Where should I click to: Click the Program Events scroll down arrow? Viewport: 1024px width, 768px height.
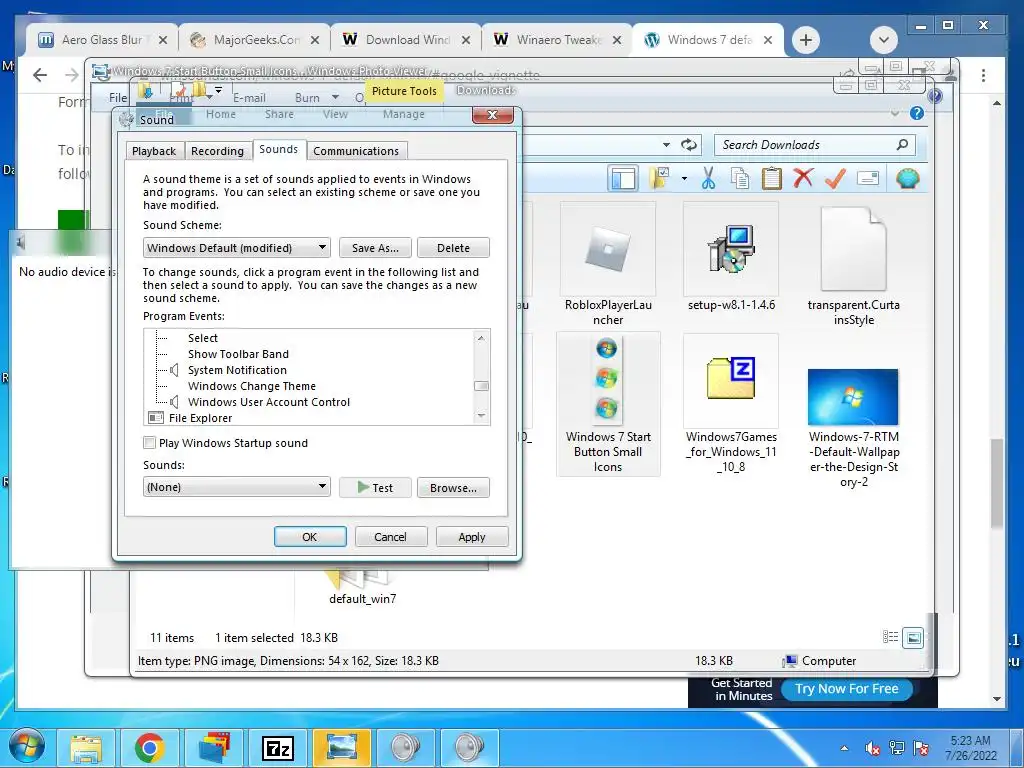tap(481, 416)
